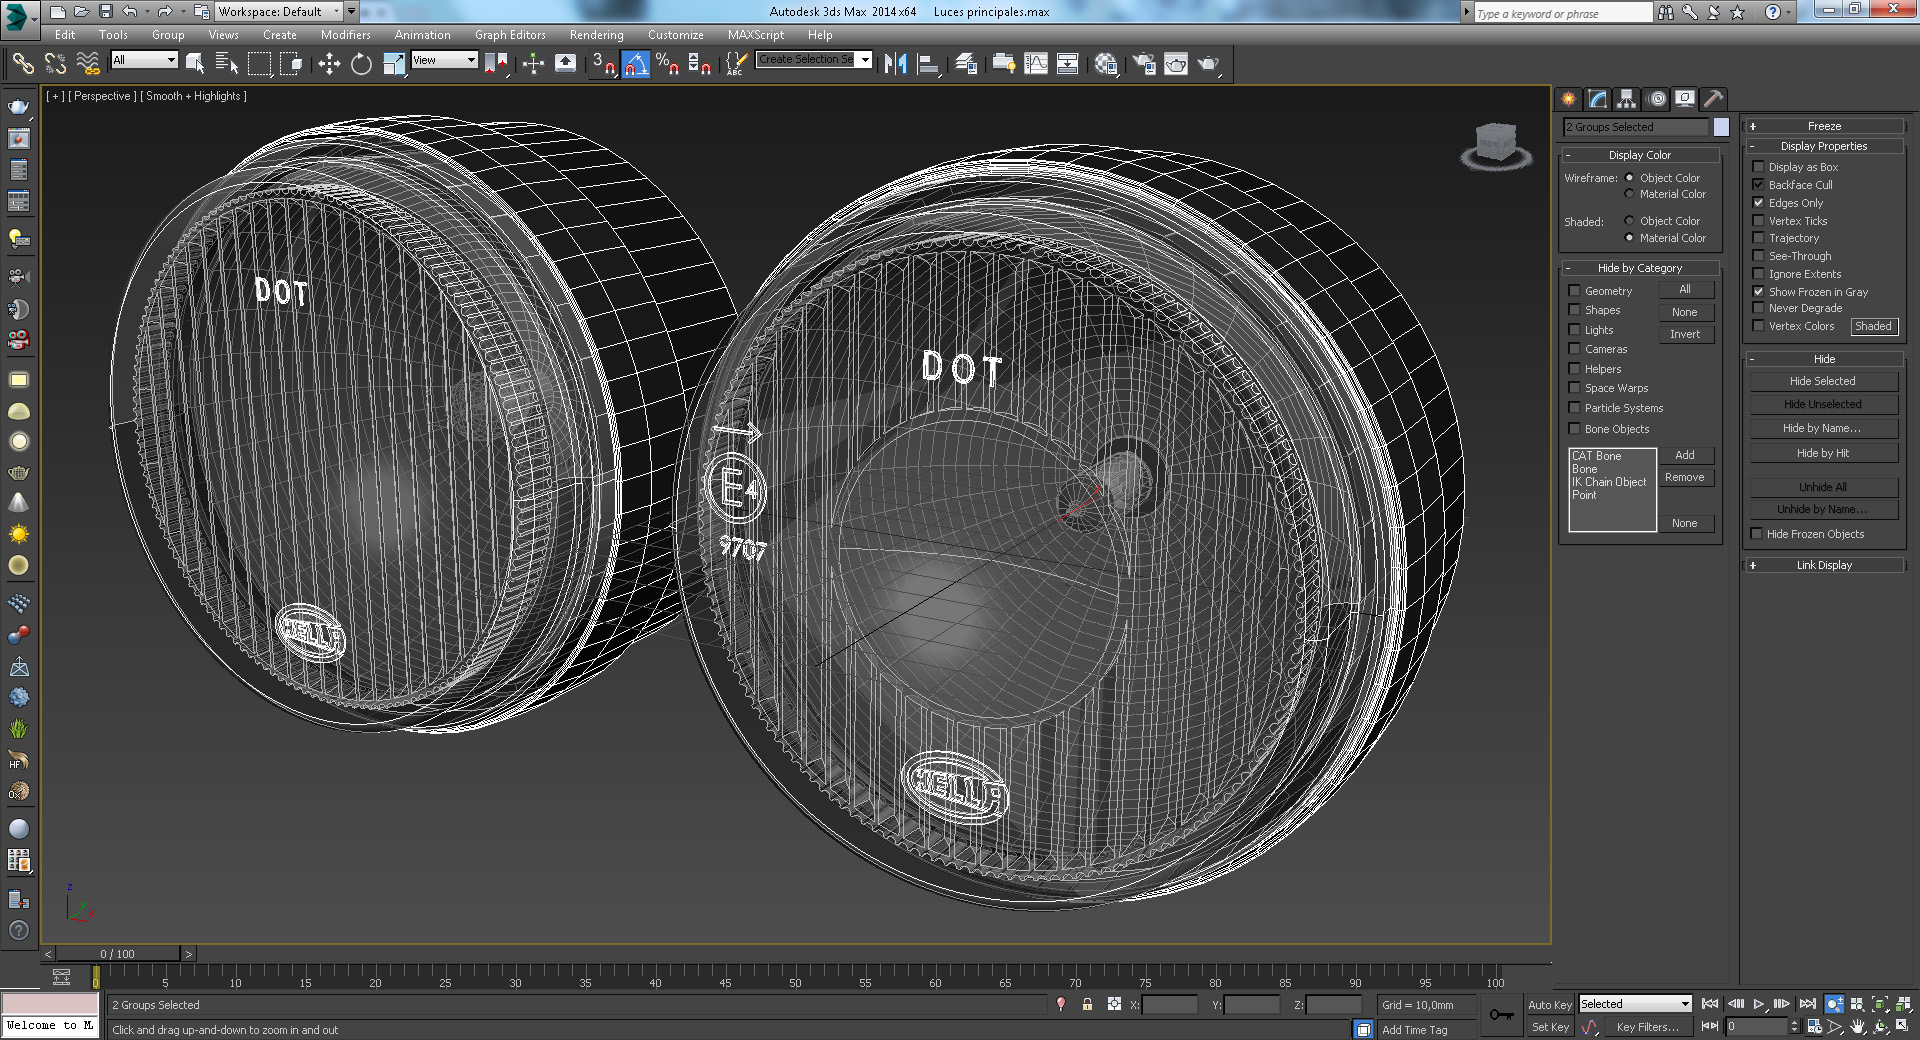Expand the Freeze rollout
Image resolution: width=1920 pixels, height=1040 pixels.
click(x=1824, y=126)
